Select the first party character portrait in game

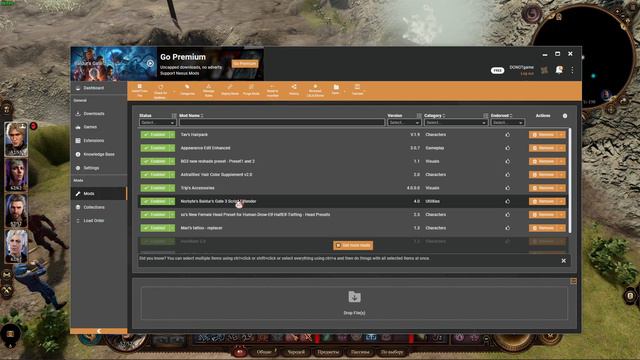(16, 139)
